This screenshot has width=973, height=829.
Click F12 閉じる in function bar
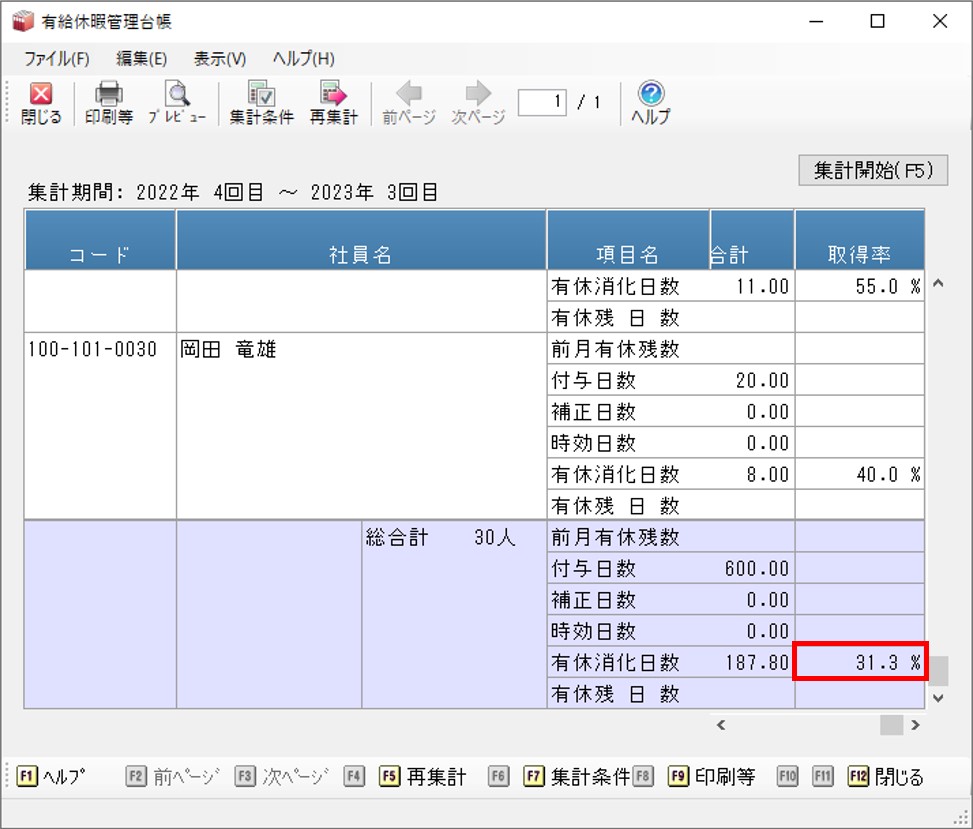tap(886, 776)
